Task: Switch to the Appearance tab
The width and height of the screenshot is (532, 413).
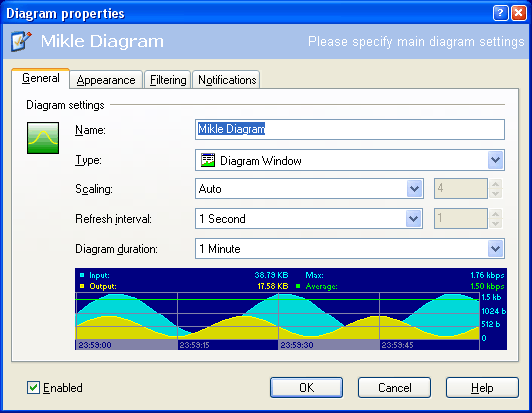Action: tap(106, 80)
